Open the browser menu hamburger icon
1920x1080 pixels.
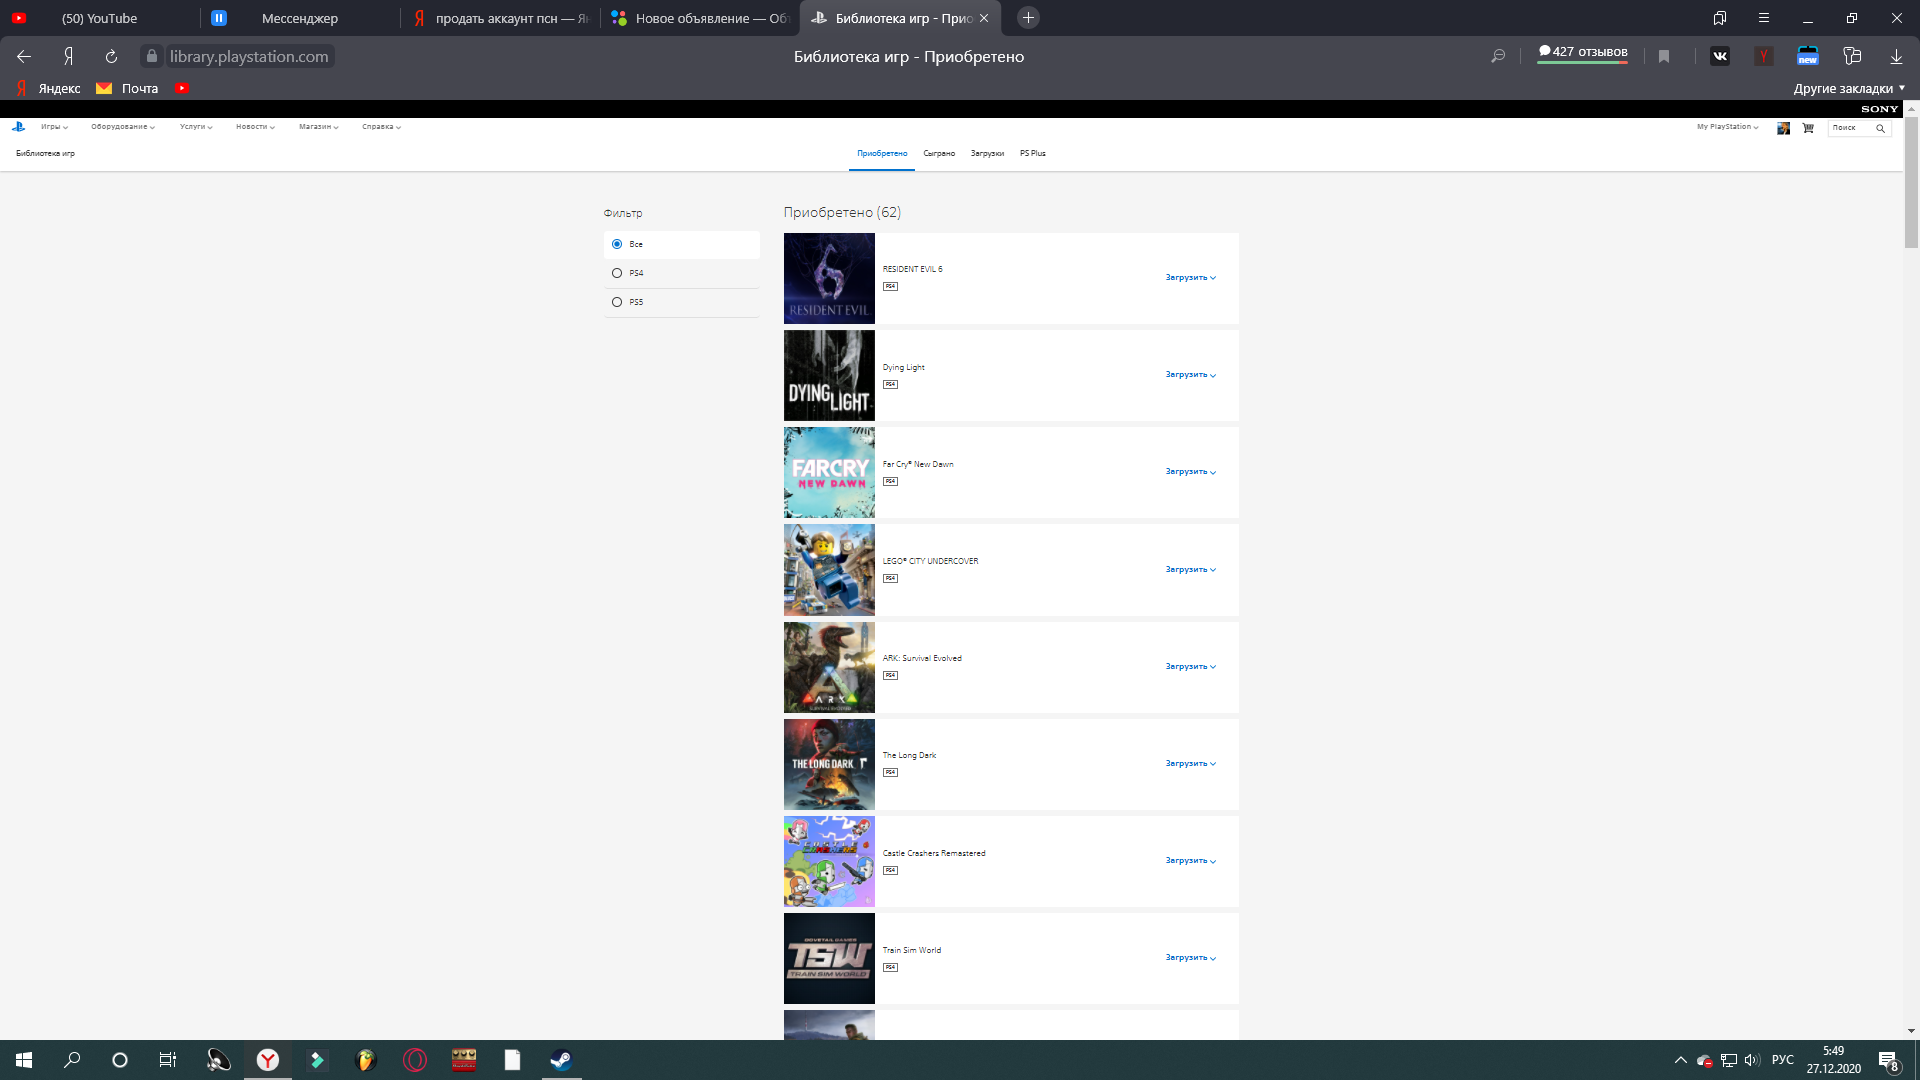coord(1764,18)
